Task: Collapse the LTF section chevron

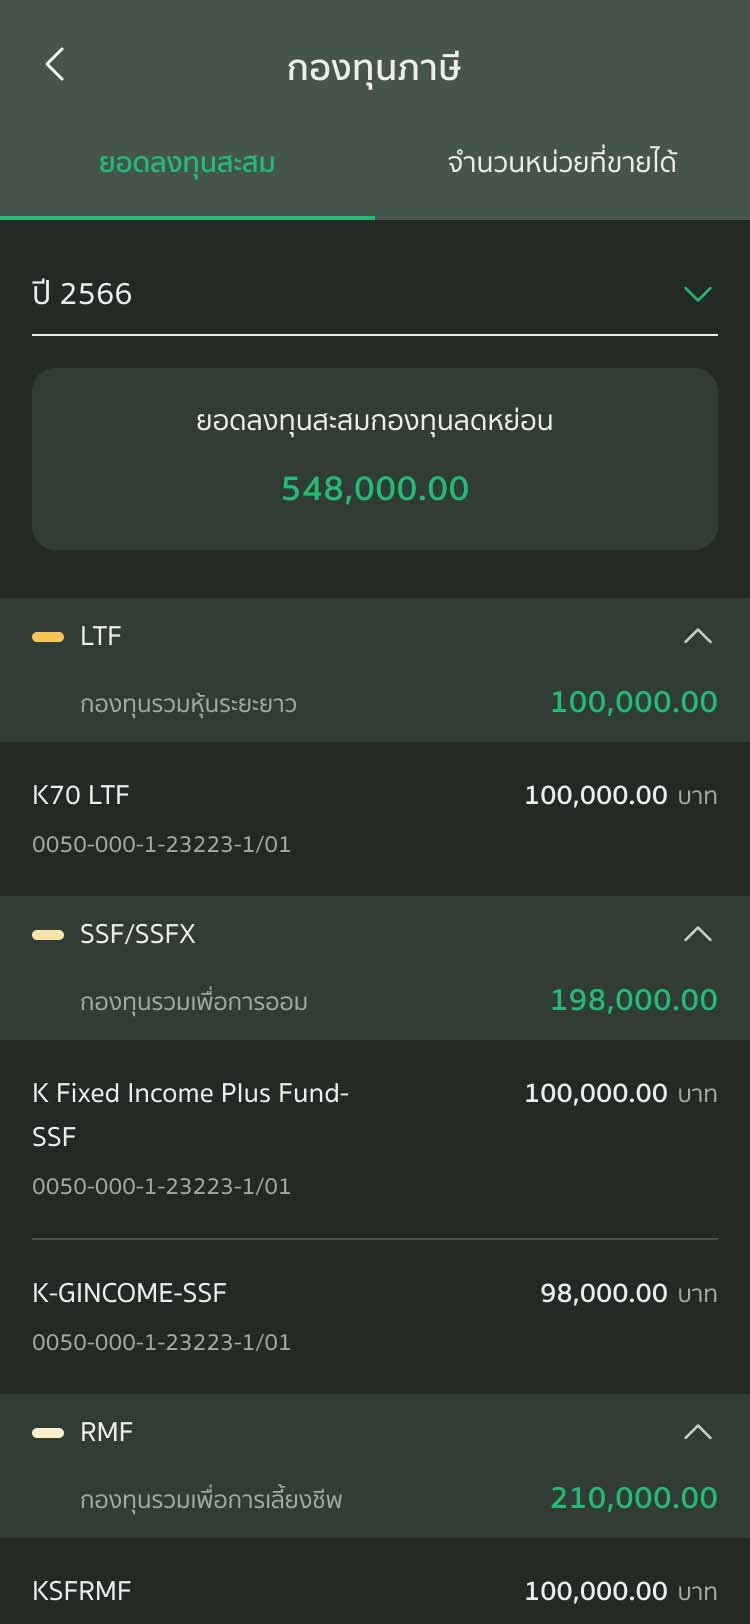Action: tap(697, 636)
